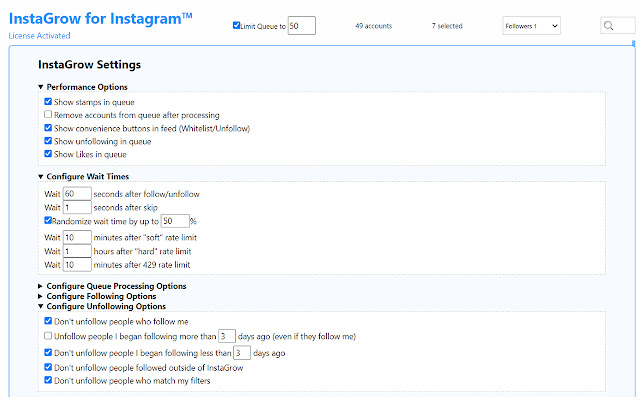This screenshot has width=640, height=400.
Task: Click the Limit Queue number field
Action: coord(301,26)
